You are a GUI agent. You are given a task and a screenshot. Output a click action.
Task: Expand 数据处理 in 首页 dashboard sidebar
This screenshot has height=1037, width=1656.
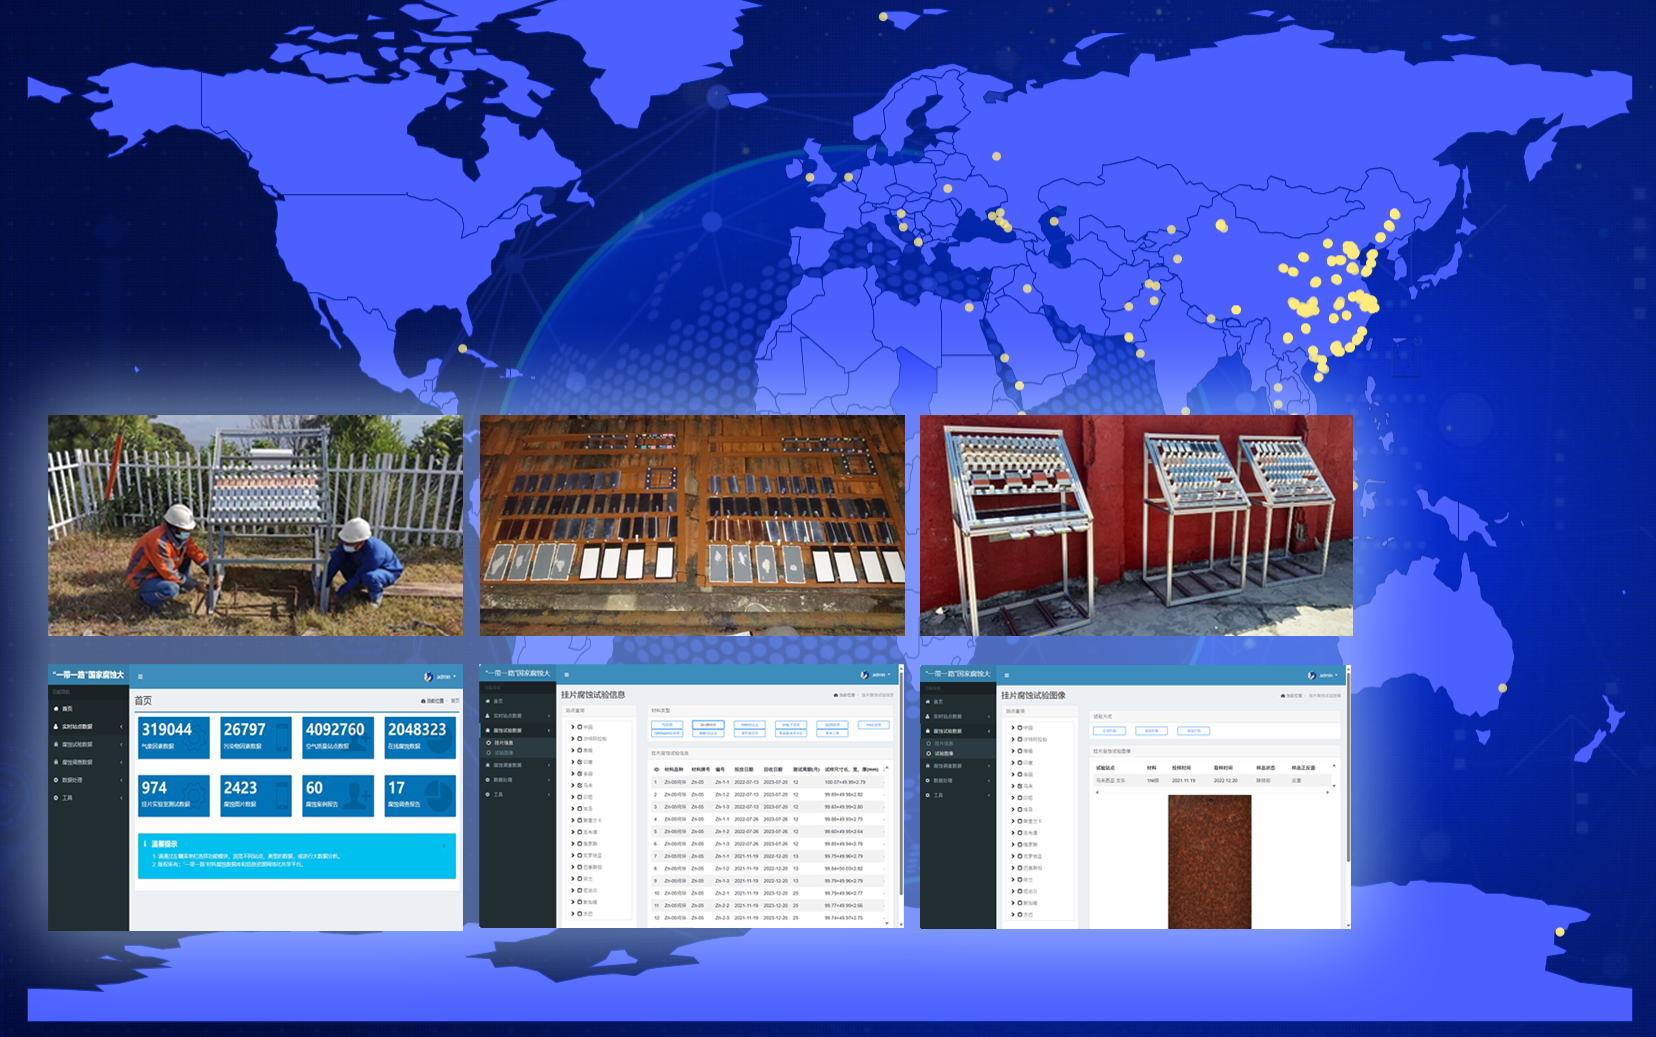(x=88, y=780)
